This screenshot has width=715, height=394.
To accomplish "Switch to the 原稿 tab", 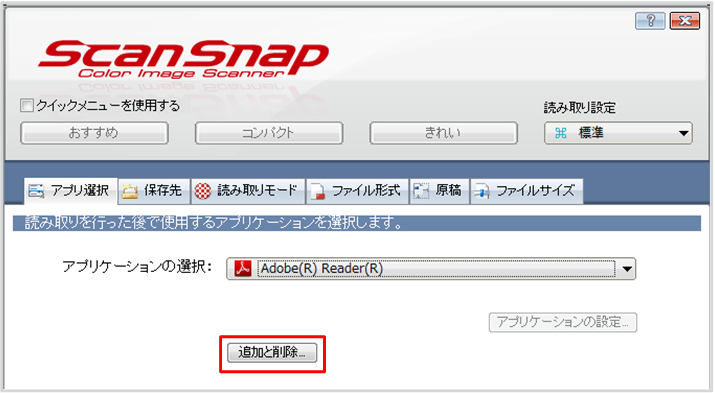I will click(x=440, y=191).
